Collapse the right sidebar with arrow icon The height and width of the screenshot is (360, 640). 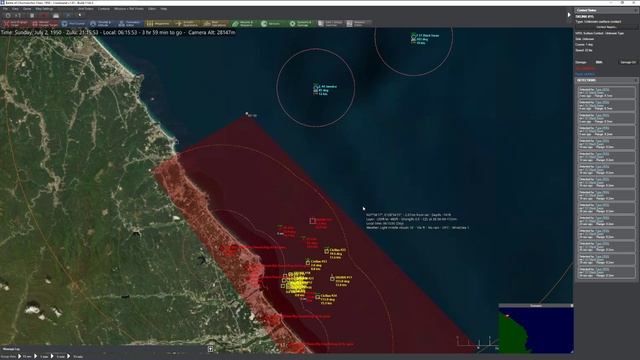click(x=569, y=15)
